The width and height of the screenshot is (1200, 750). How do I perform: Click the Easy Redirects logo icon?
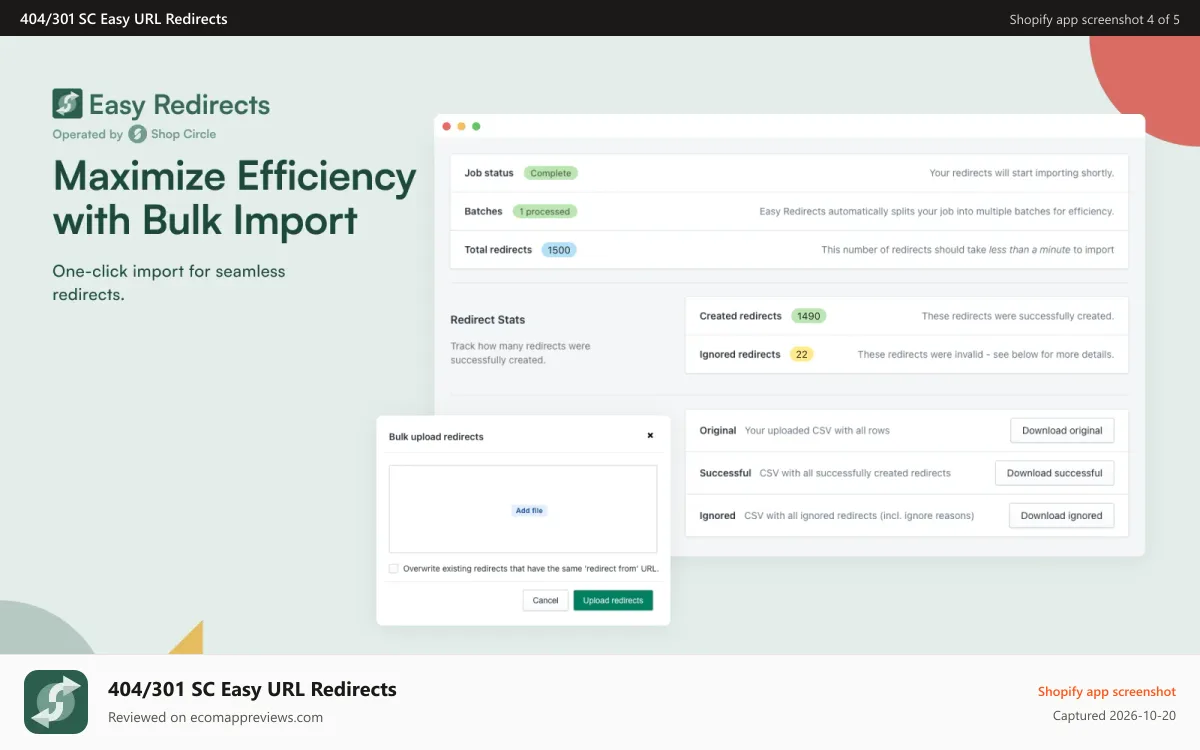tap(67, 104)
